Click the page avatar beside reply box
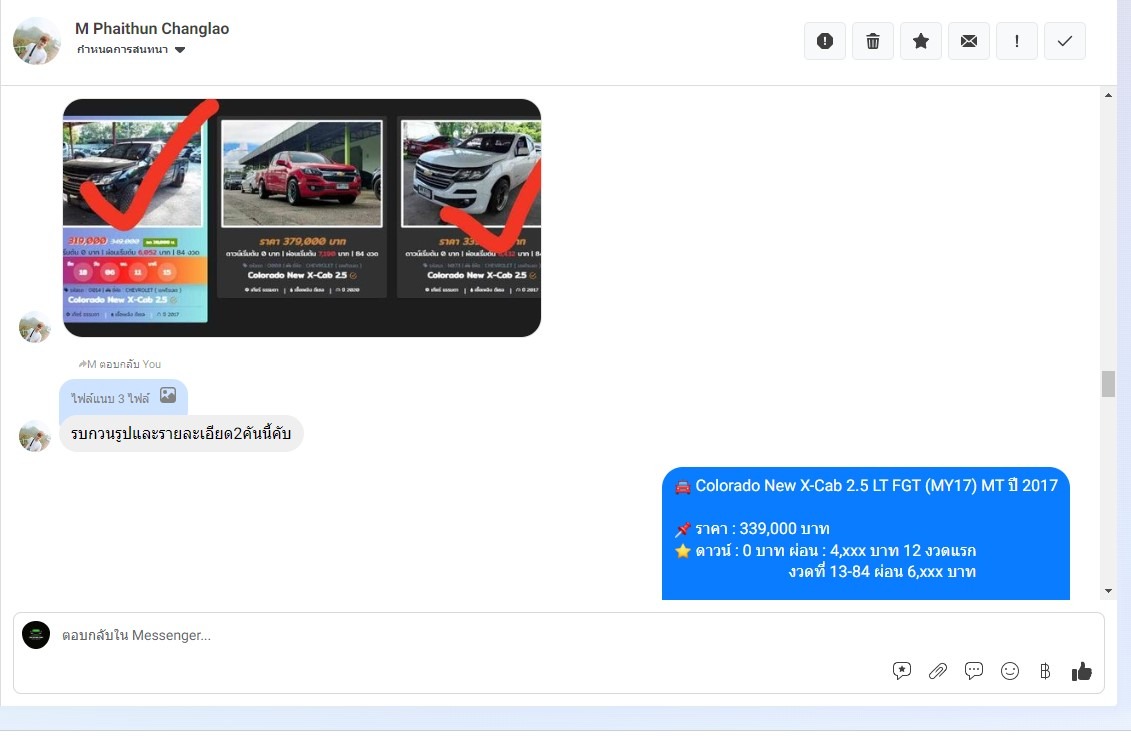Viewport: 1131px width, 752px height. point(36,635)
